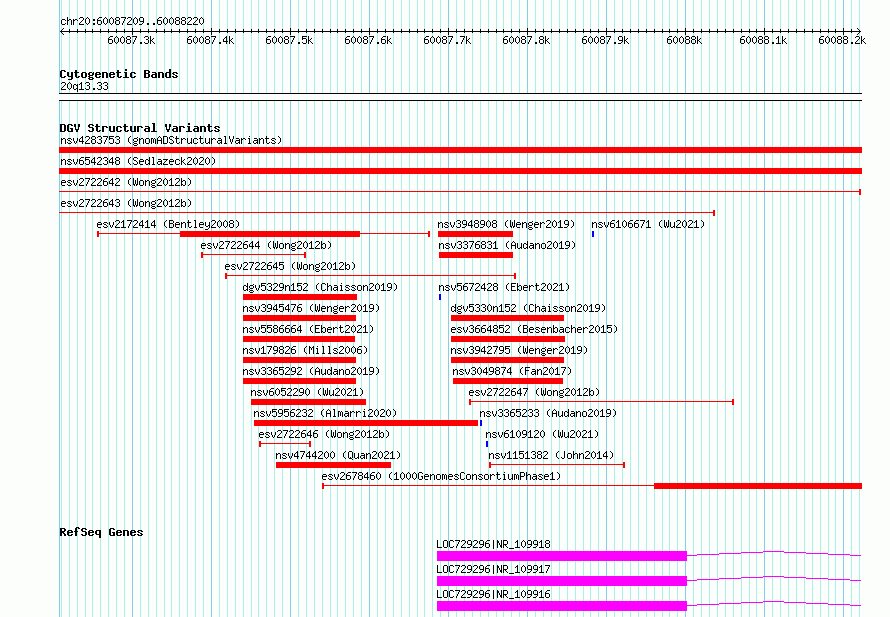Viewport: 890px width, 617px height.
Task: Click the 20q13.33 band label
Action: tap(84, 86)
